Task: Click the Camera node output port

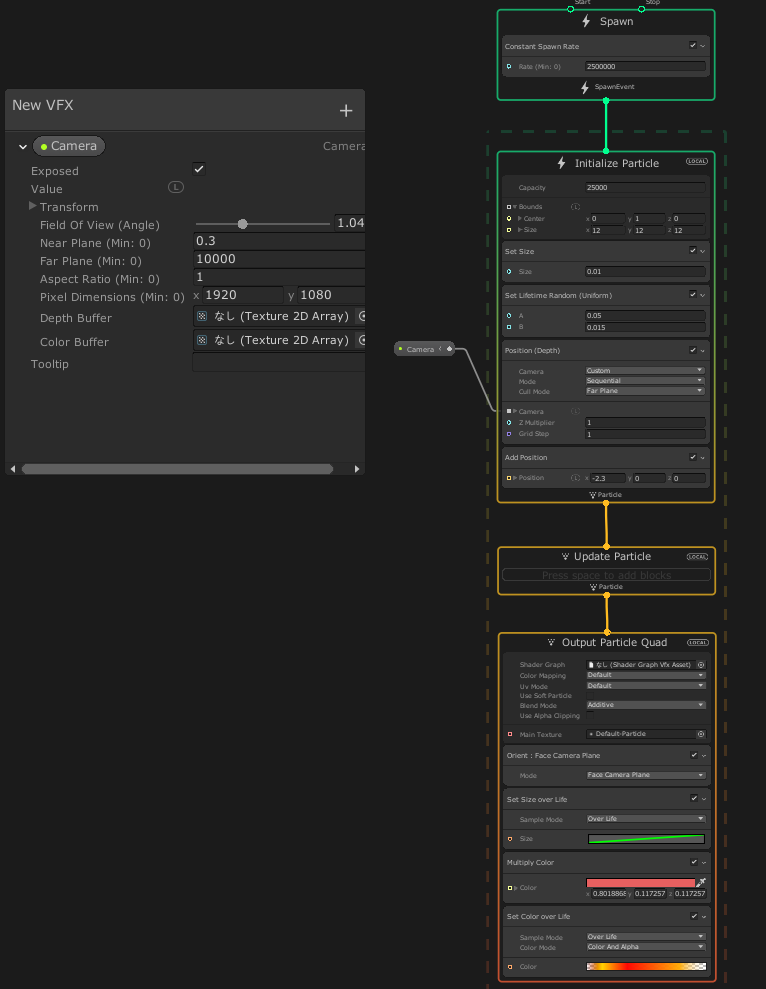Action: pyautogui.click(x=449, y=349)
